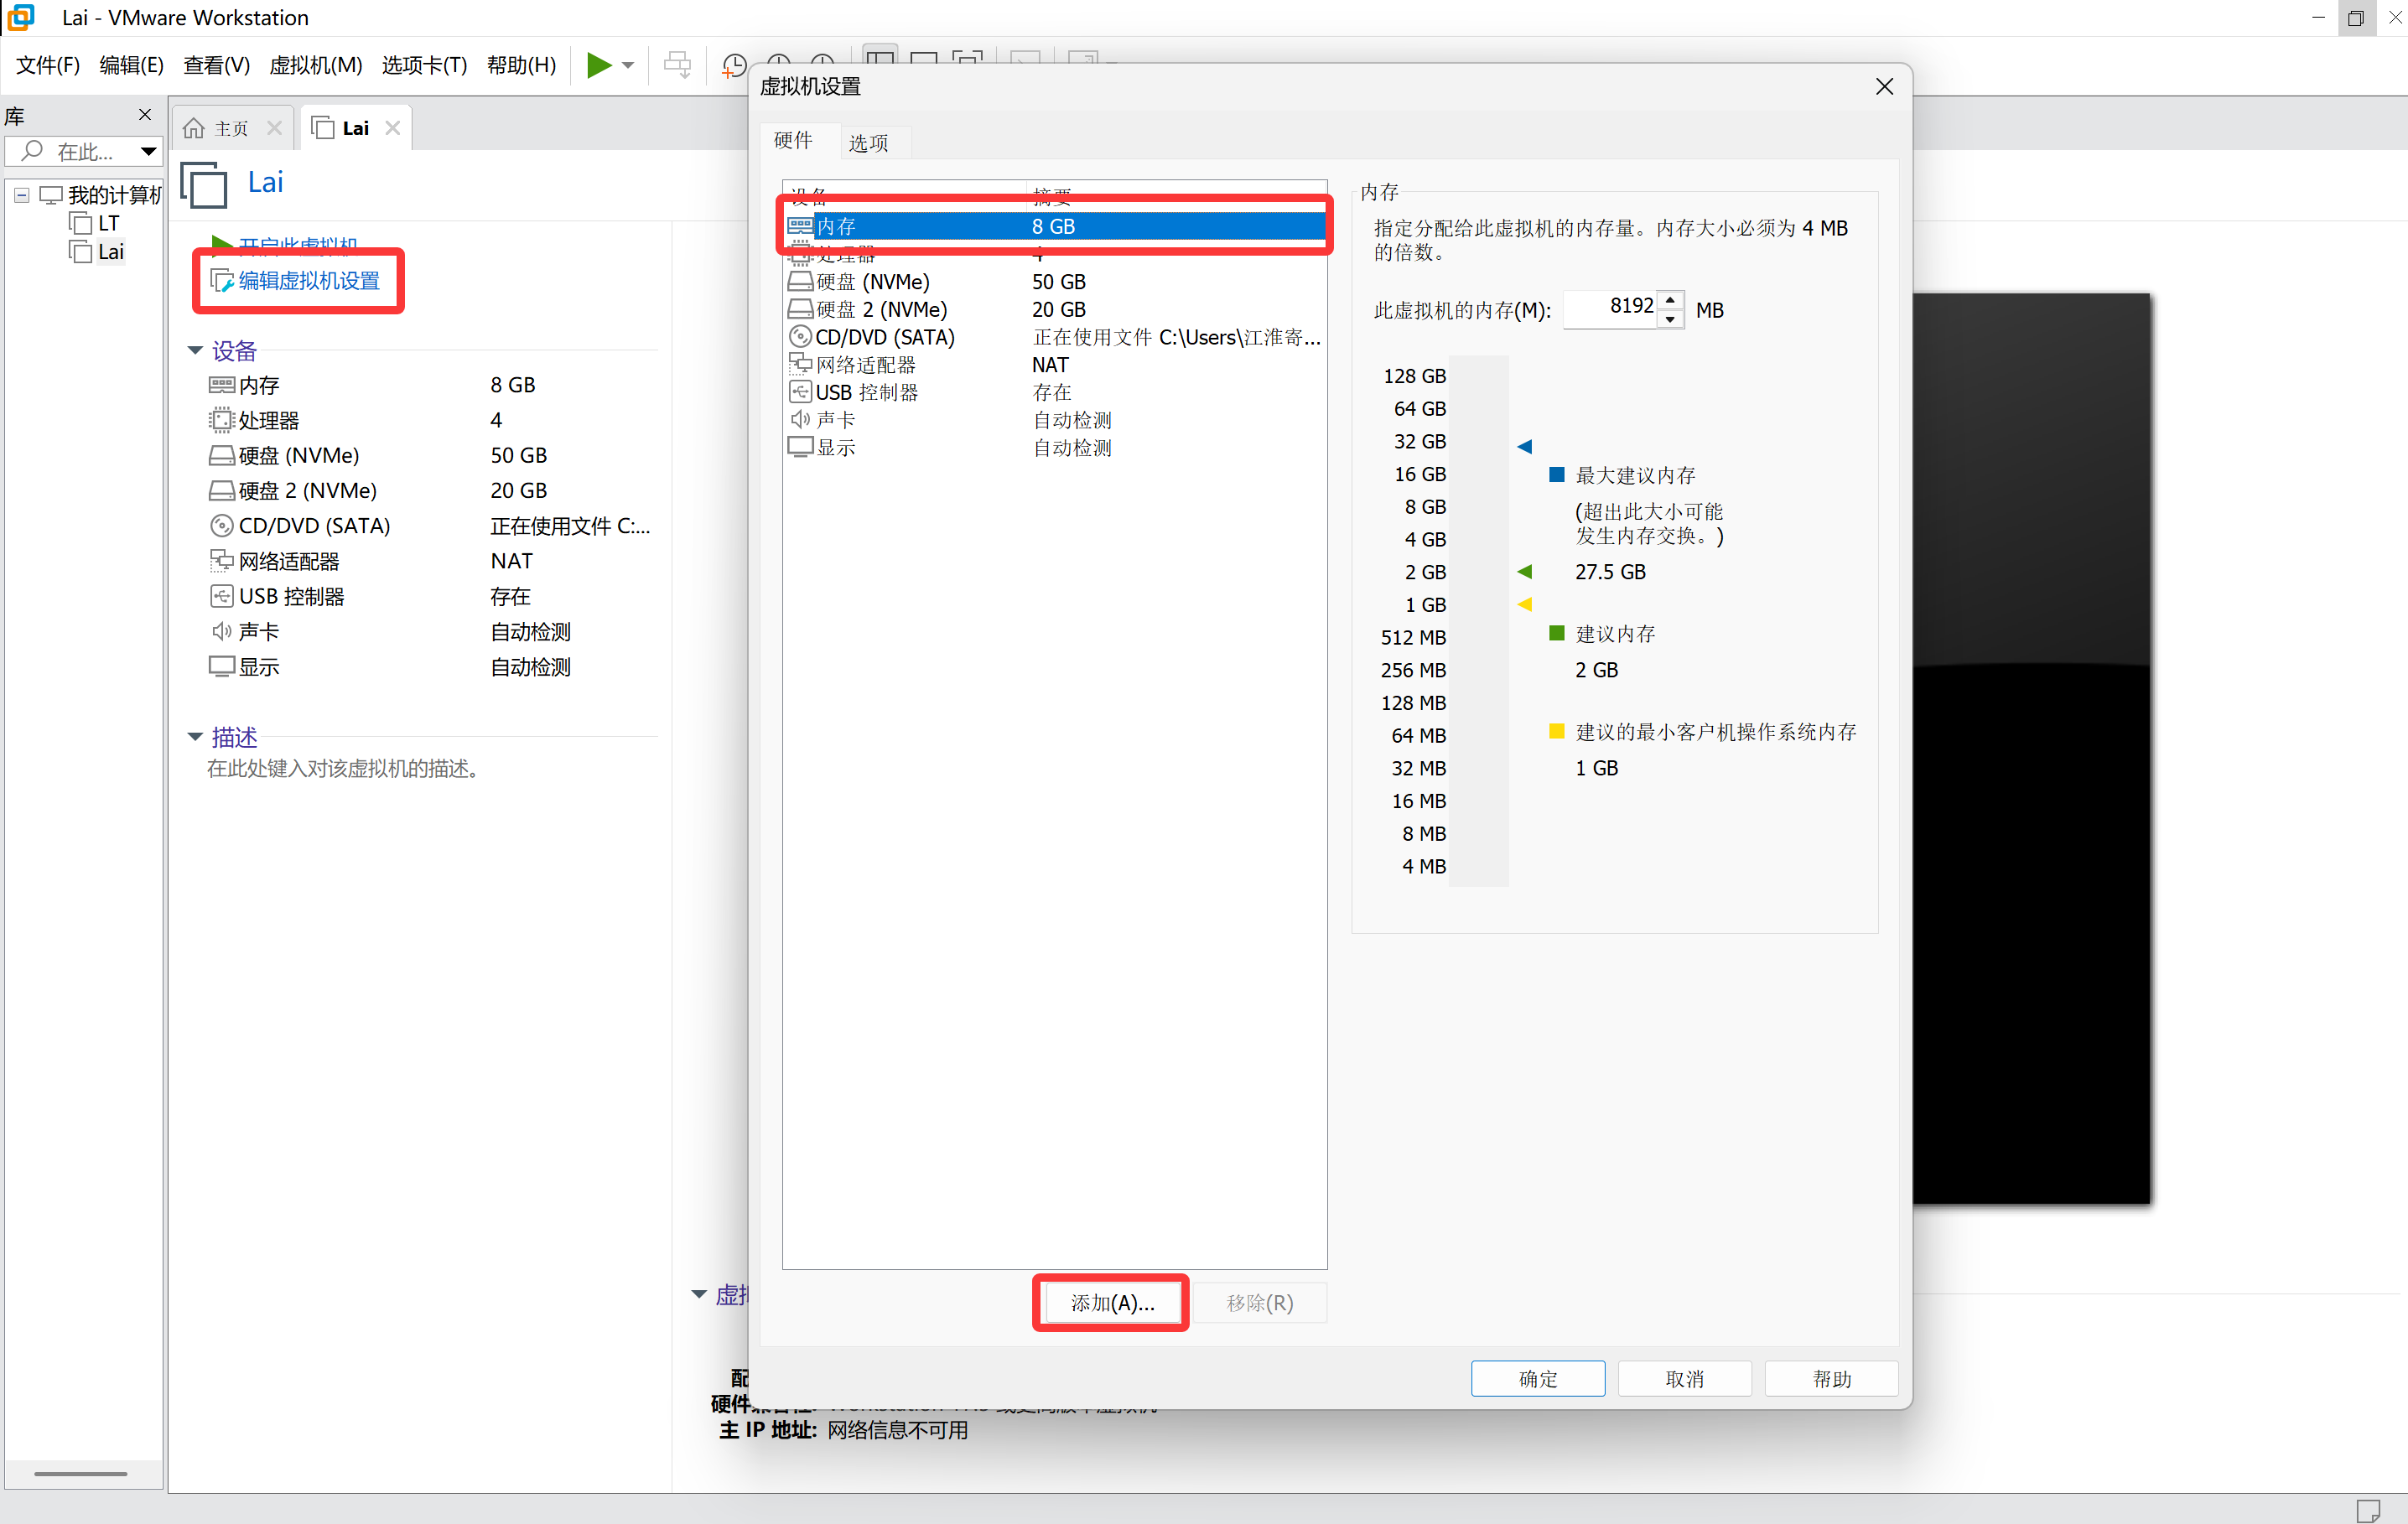This screenshot has width=2408, height=1524.
Task: Select the 硬件 tab in settings dialog
Action: coord(793,140)
